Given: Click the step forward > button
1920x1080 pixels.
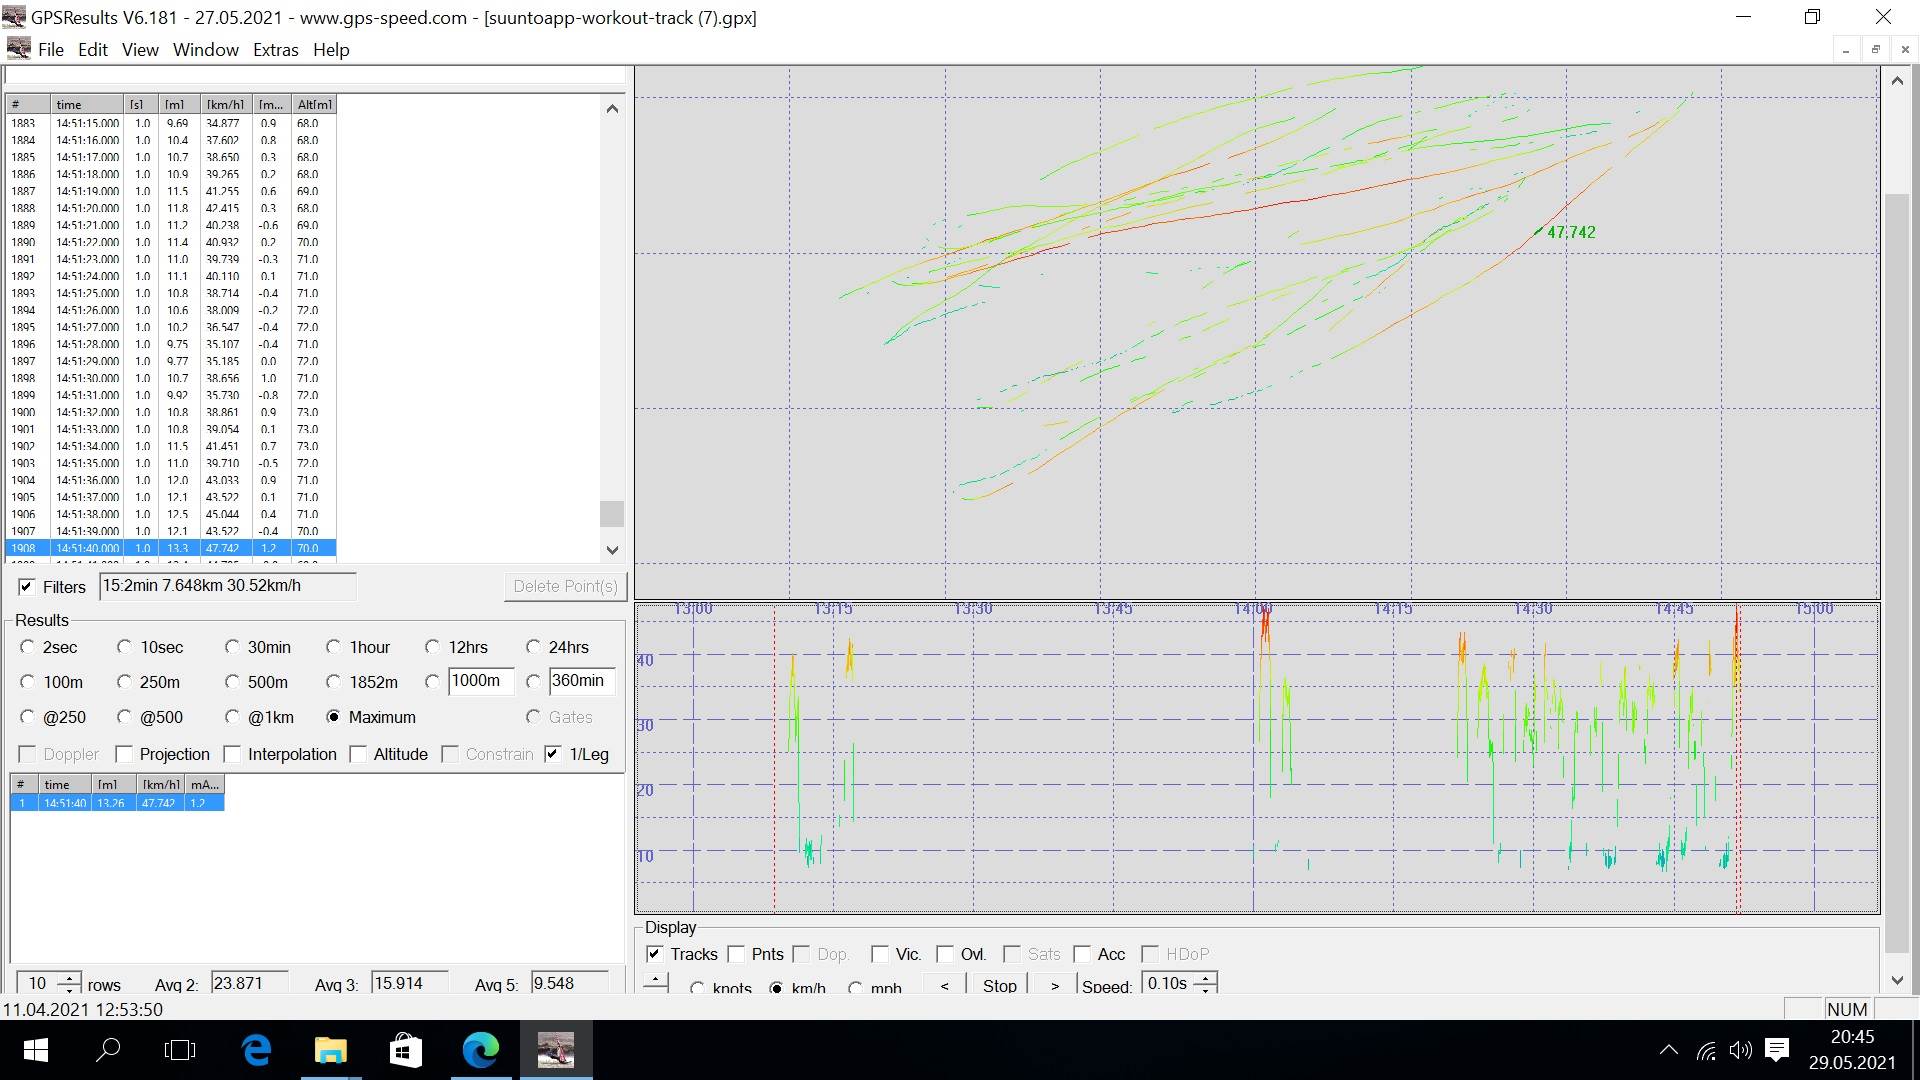Looking at the screenshot, I should tap(1054, 986).
